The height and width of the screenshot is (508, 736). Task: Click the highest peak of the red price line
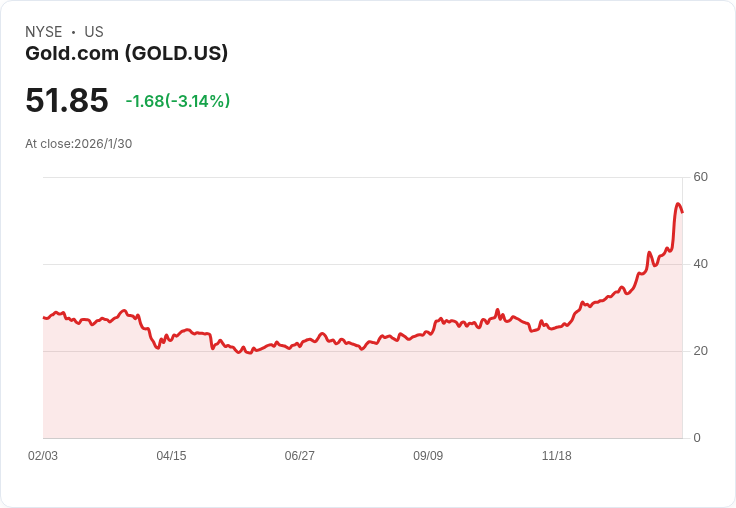678,204
